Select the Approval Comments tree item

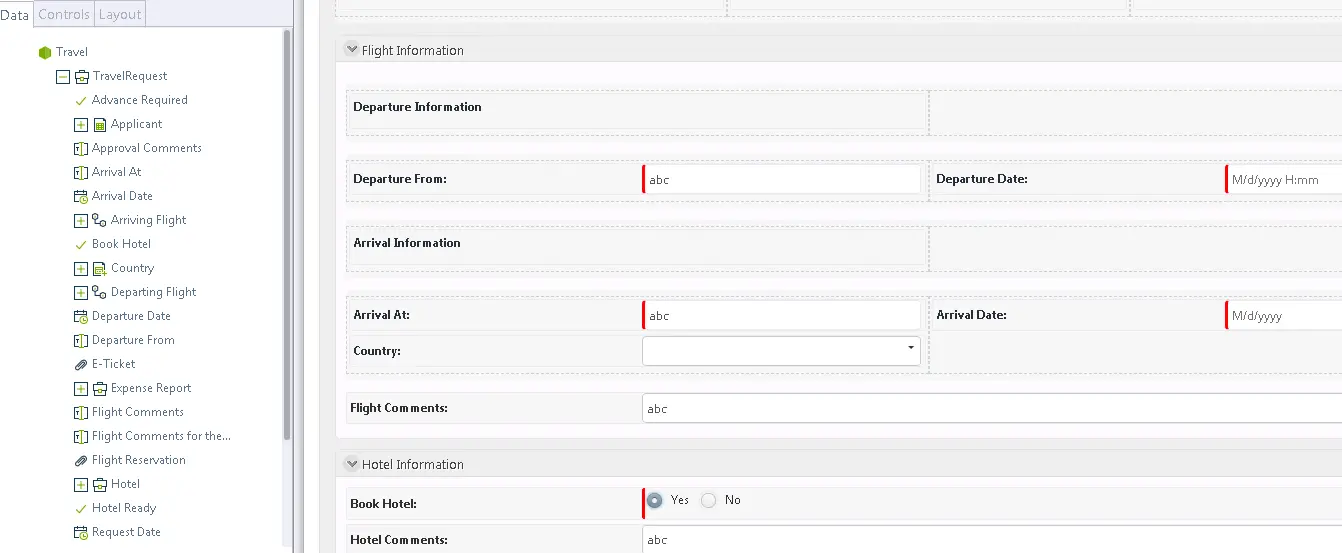point(147,148)
